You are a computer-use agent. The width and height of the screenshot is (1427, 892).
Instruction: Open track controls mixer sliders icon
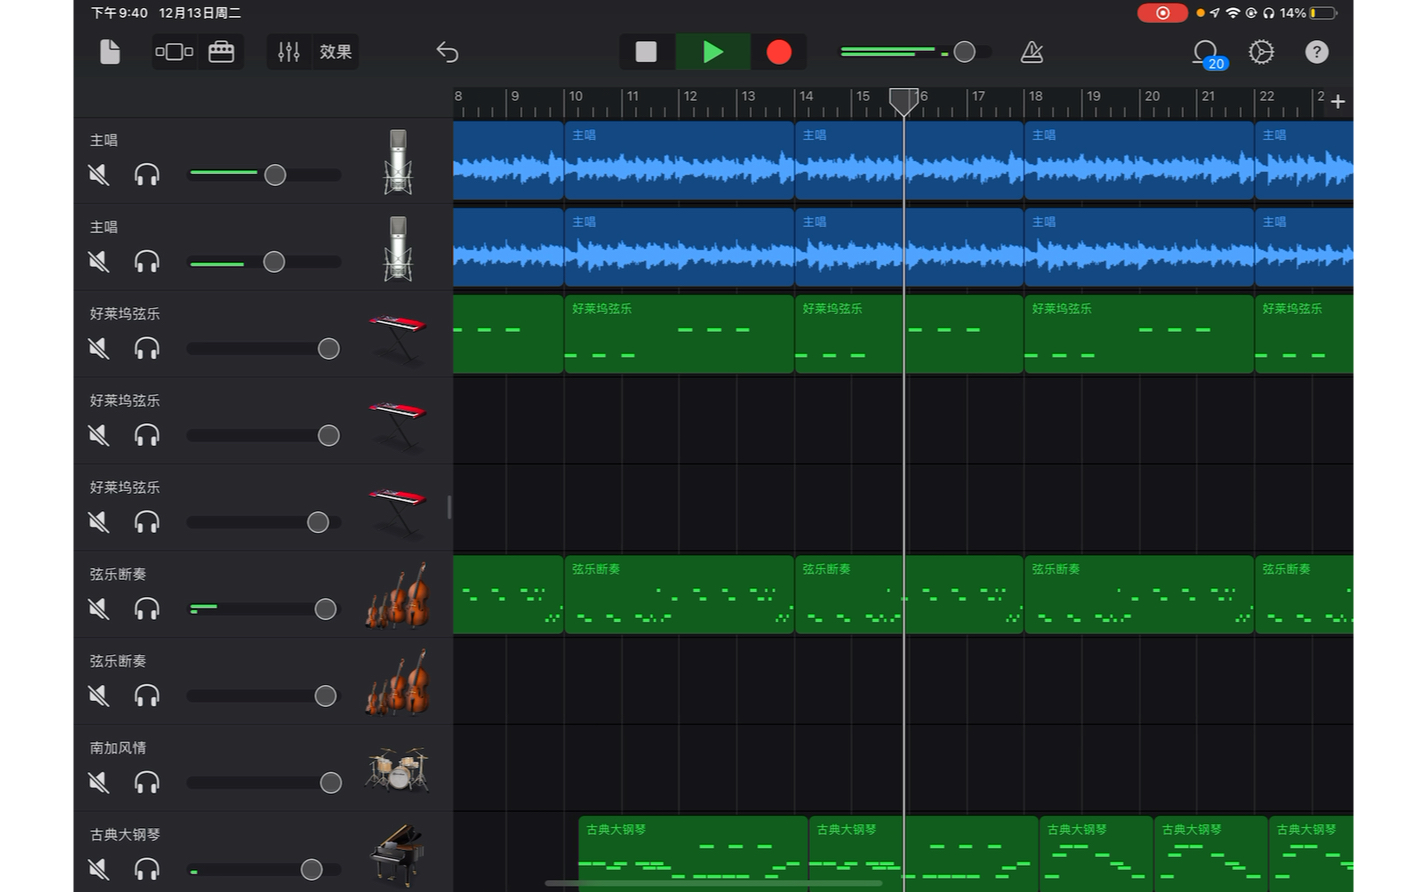[289, 52]
